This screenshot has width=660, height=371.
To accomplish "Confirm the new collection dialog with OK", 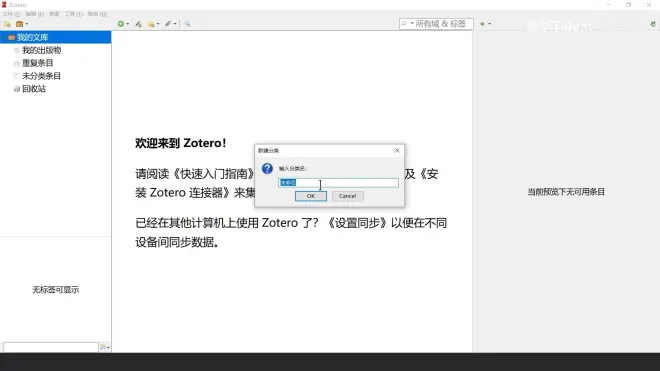I will point(311,196).
